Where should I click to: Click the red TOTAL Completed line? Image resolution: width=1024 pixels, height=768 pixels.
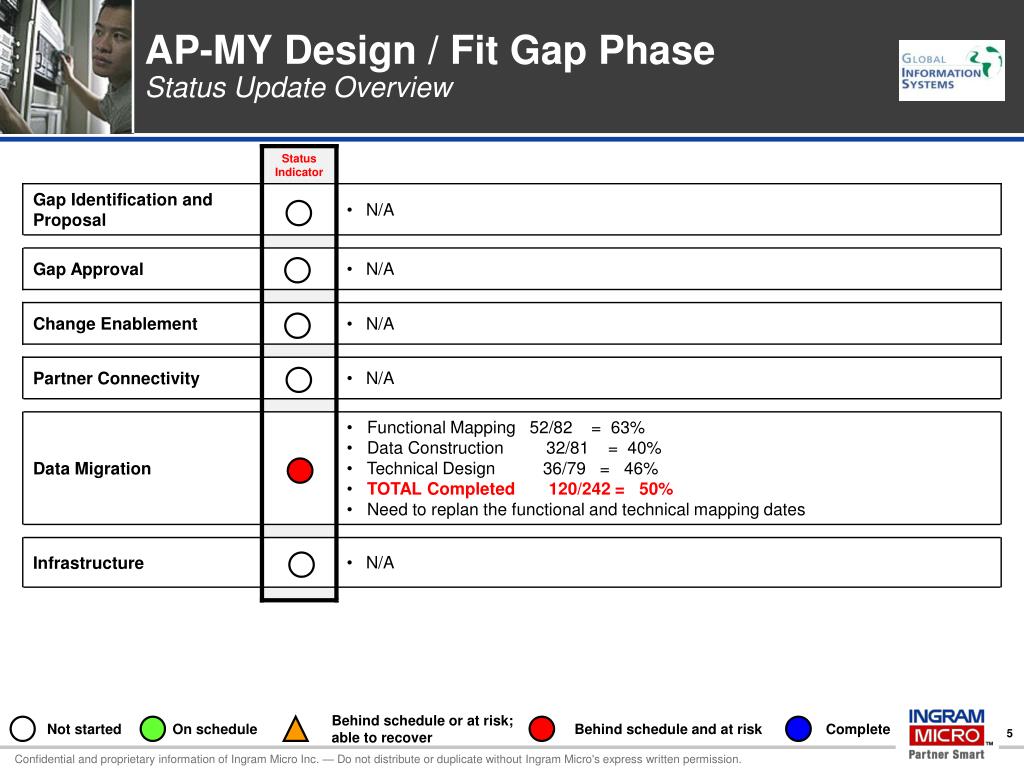(520, 488)
